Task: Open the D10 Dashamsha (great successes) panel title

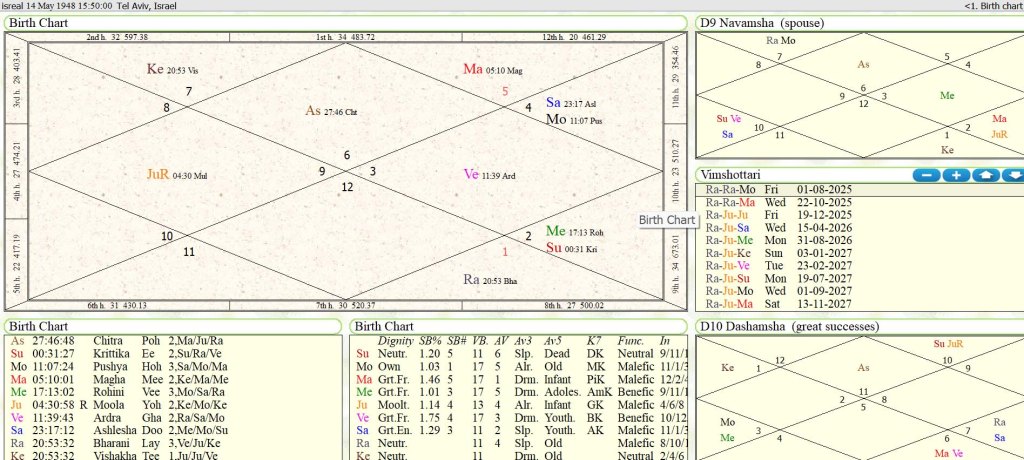Action: (790, 327)
